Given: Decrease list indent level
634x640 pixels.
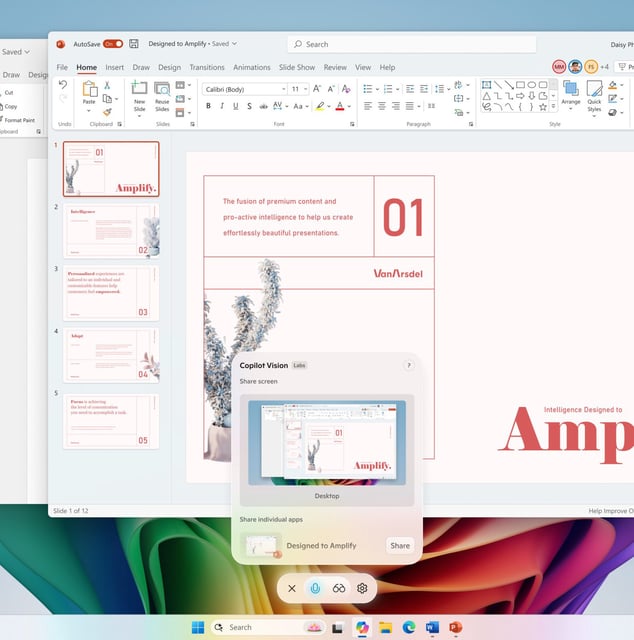Looking at the screenshot, I should coord(410,89).
